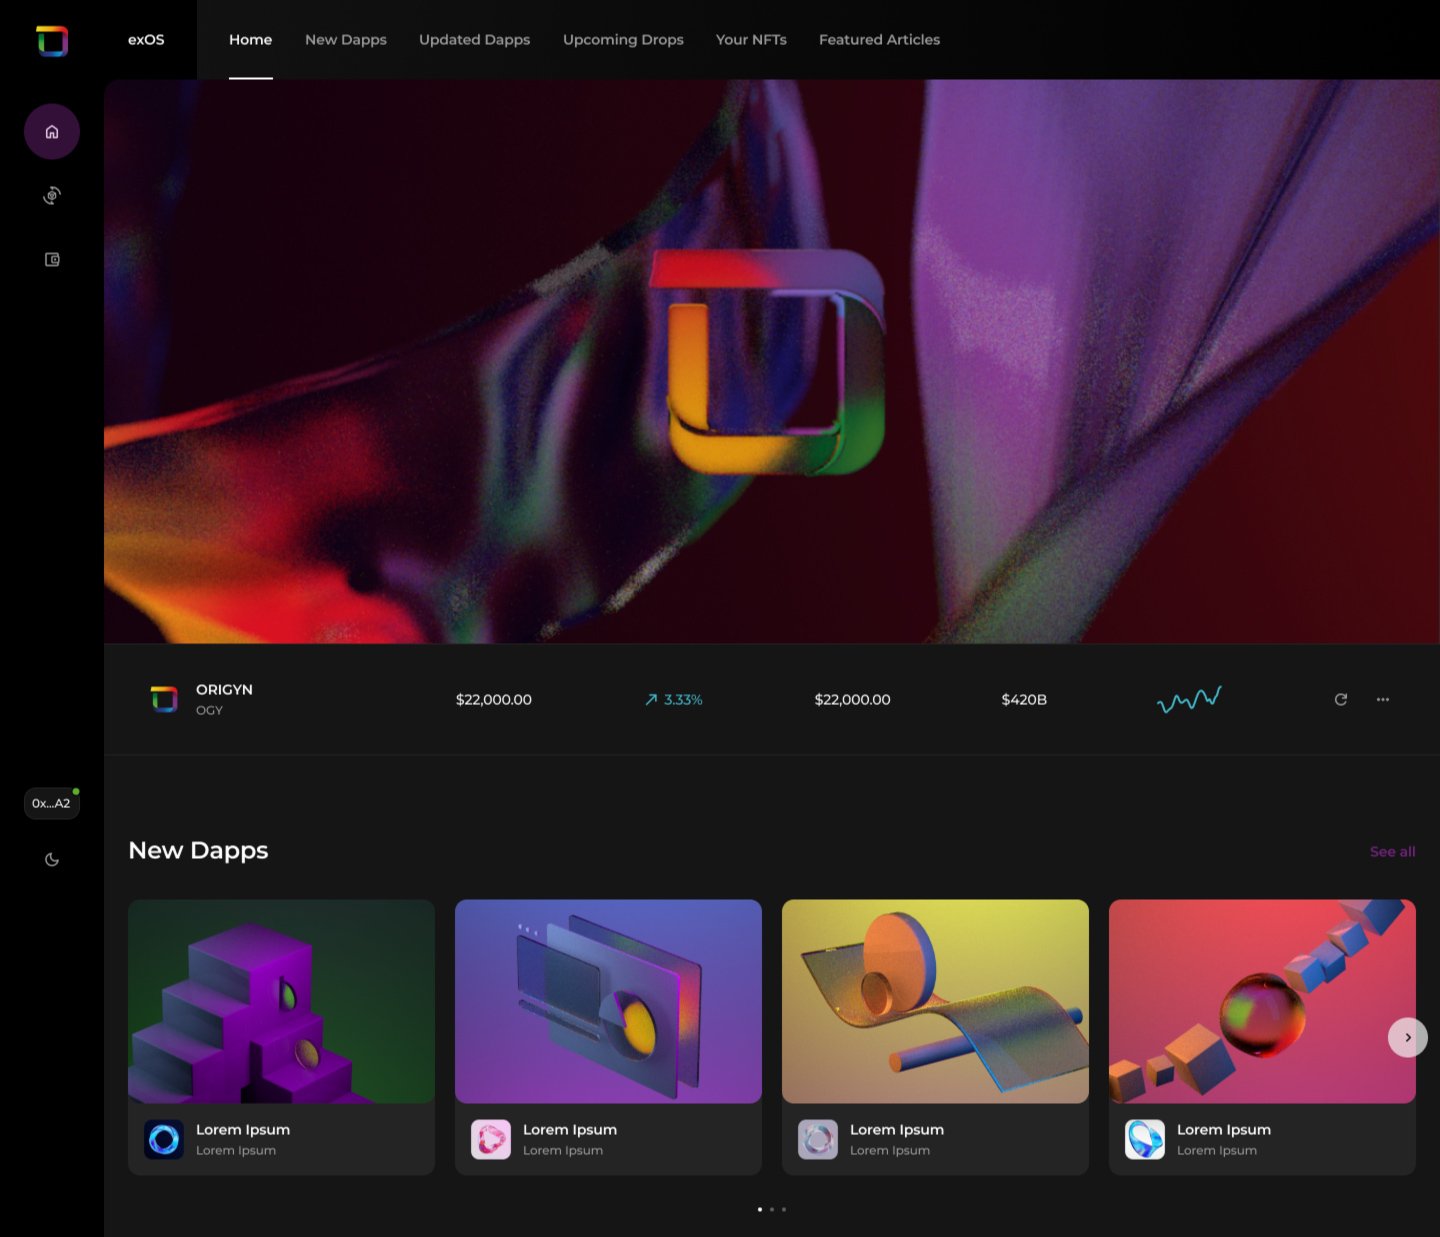This screenshot has width=1440, height=1237.
Task: Open the orbit explore sidebar icon
Action: click(52, 196)
